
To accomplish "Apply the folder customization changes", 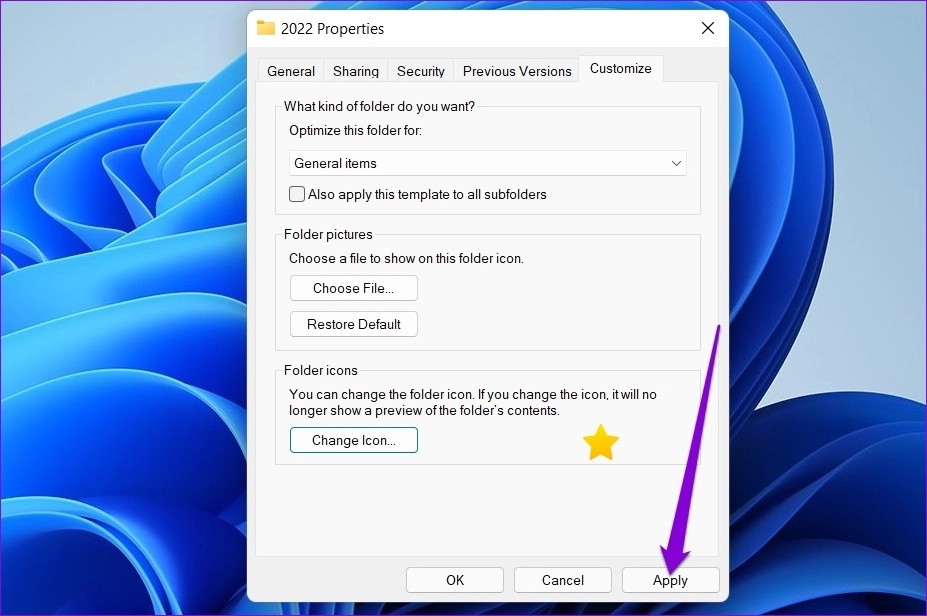I will coord(670,579).
